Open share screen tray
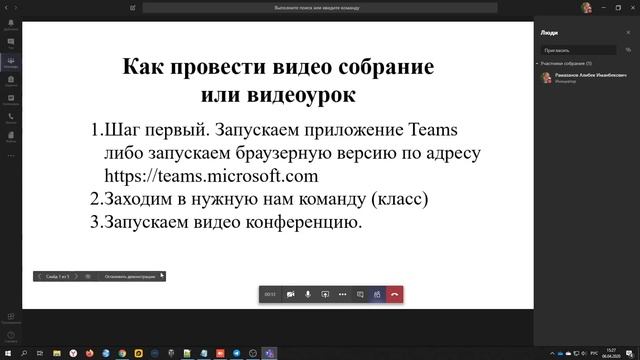The height and width of the screenshot is (360, 640). pos(325,294)
